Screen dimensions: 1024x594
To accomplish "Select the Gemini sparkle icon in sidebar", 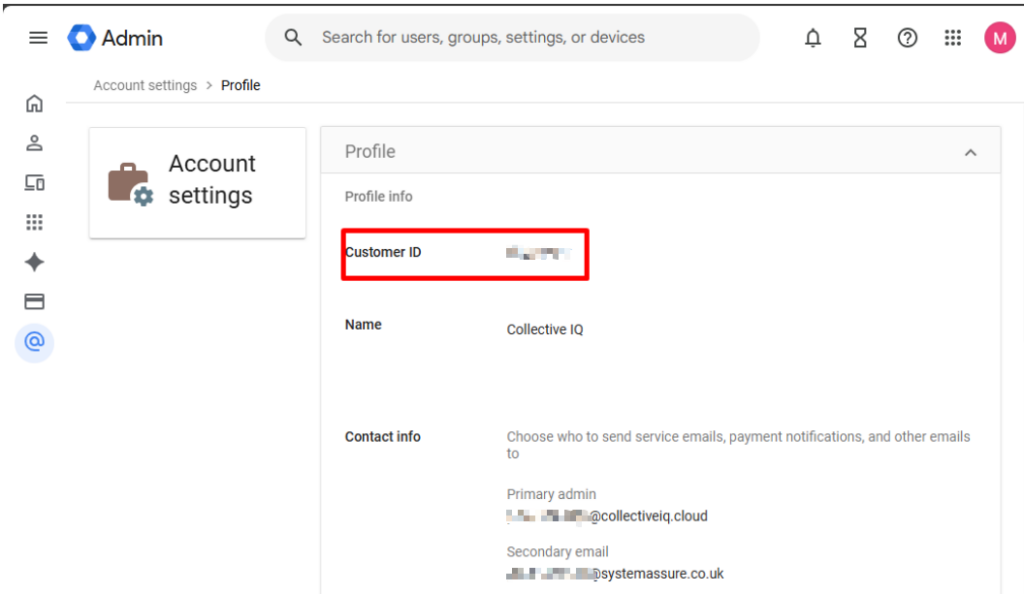I will click(x=35, y=262).
